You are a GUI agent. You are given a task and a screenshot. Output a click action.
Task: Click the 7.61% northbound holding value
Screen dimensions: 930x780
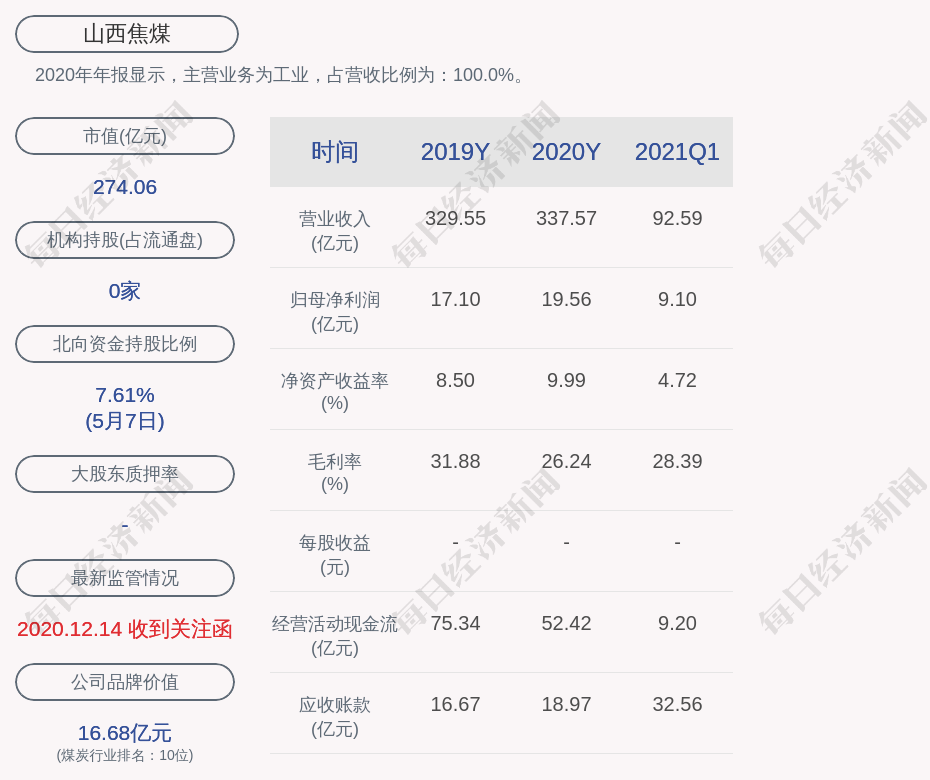125,395
